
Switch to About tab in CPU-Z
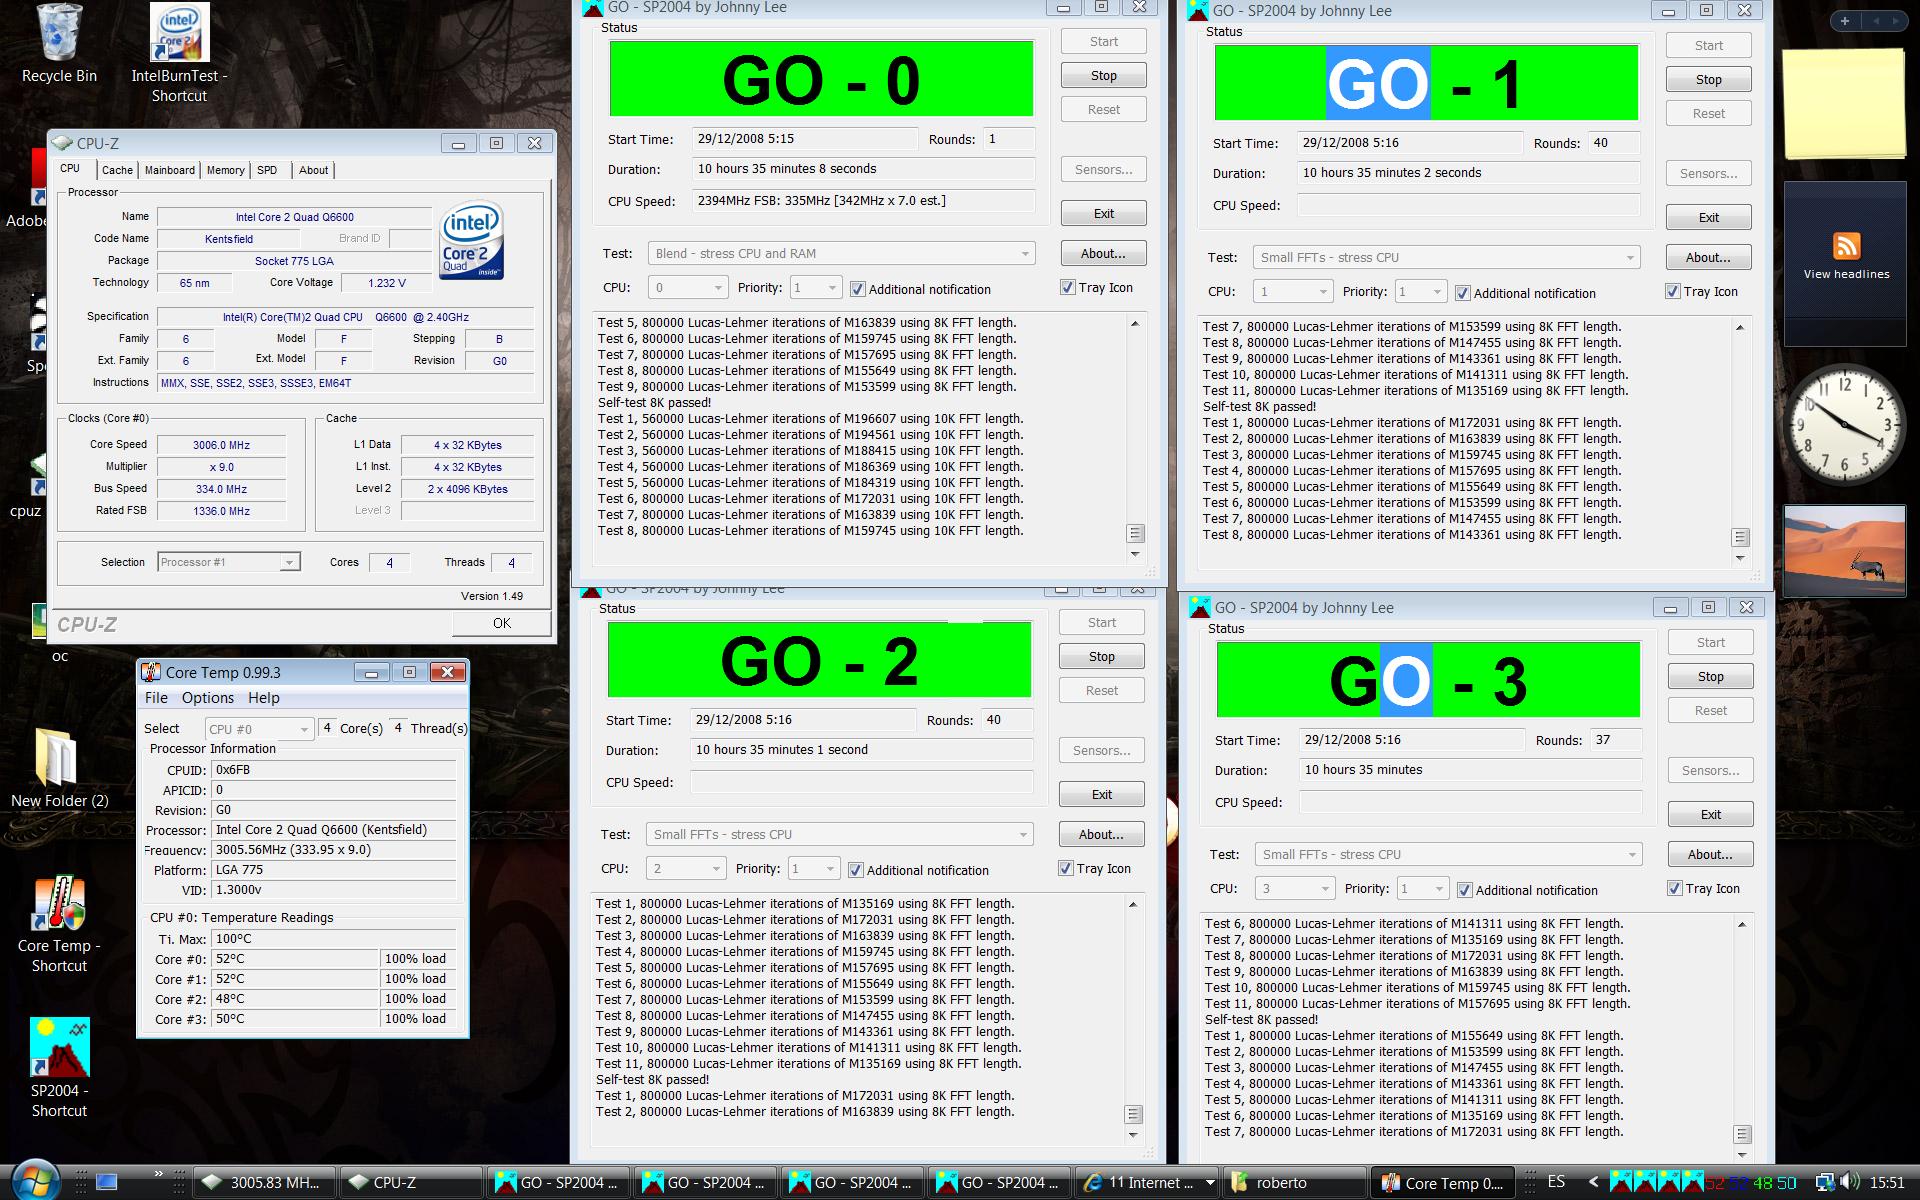click(313, 170)
